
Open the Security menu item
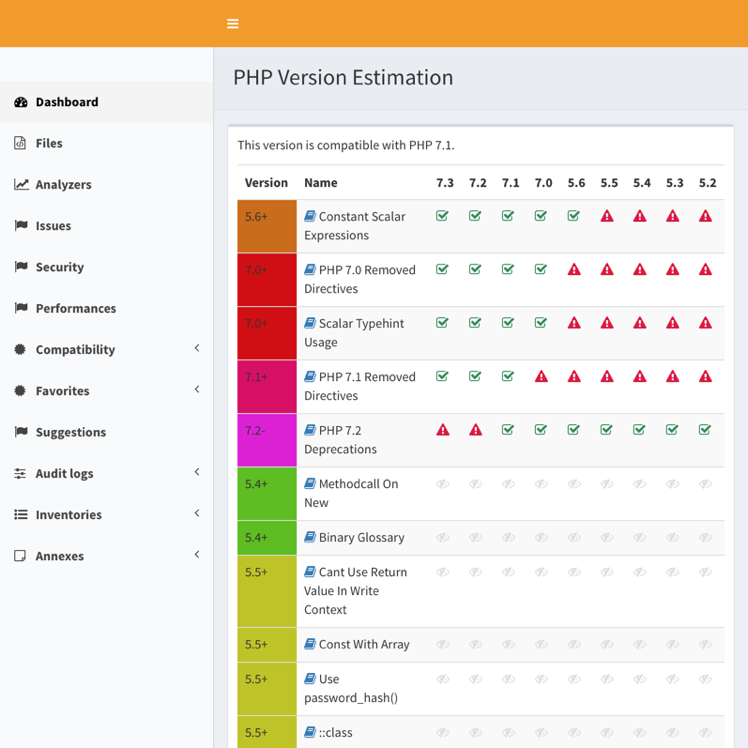(x=106, y=267)
